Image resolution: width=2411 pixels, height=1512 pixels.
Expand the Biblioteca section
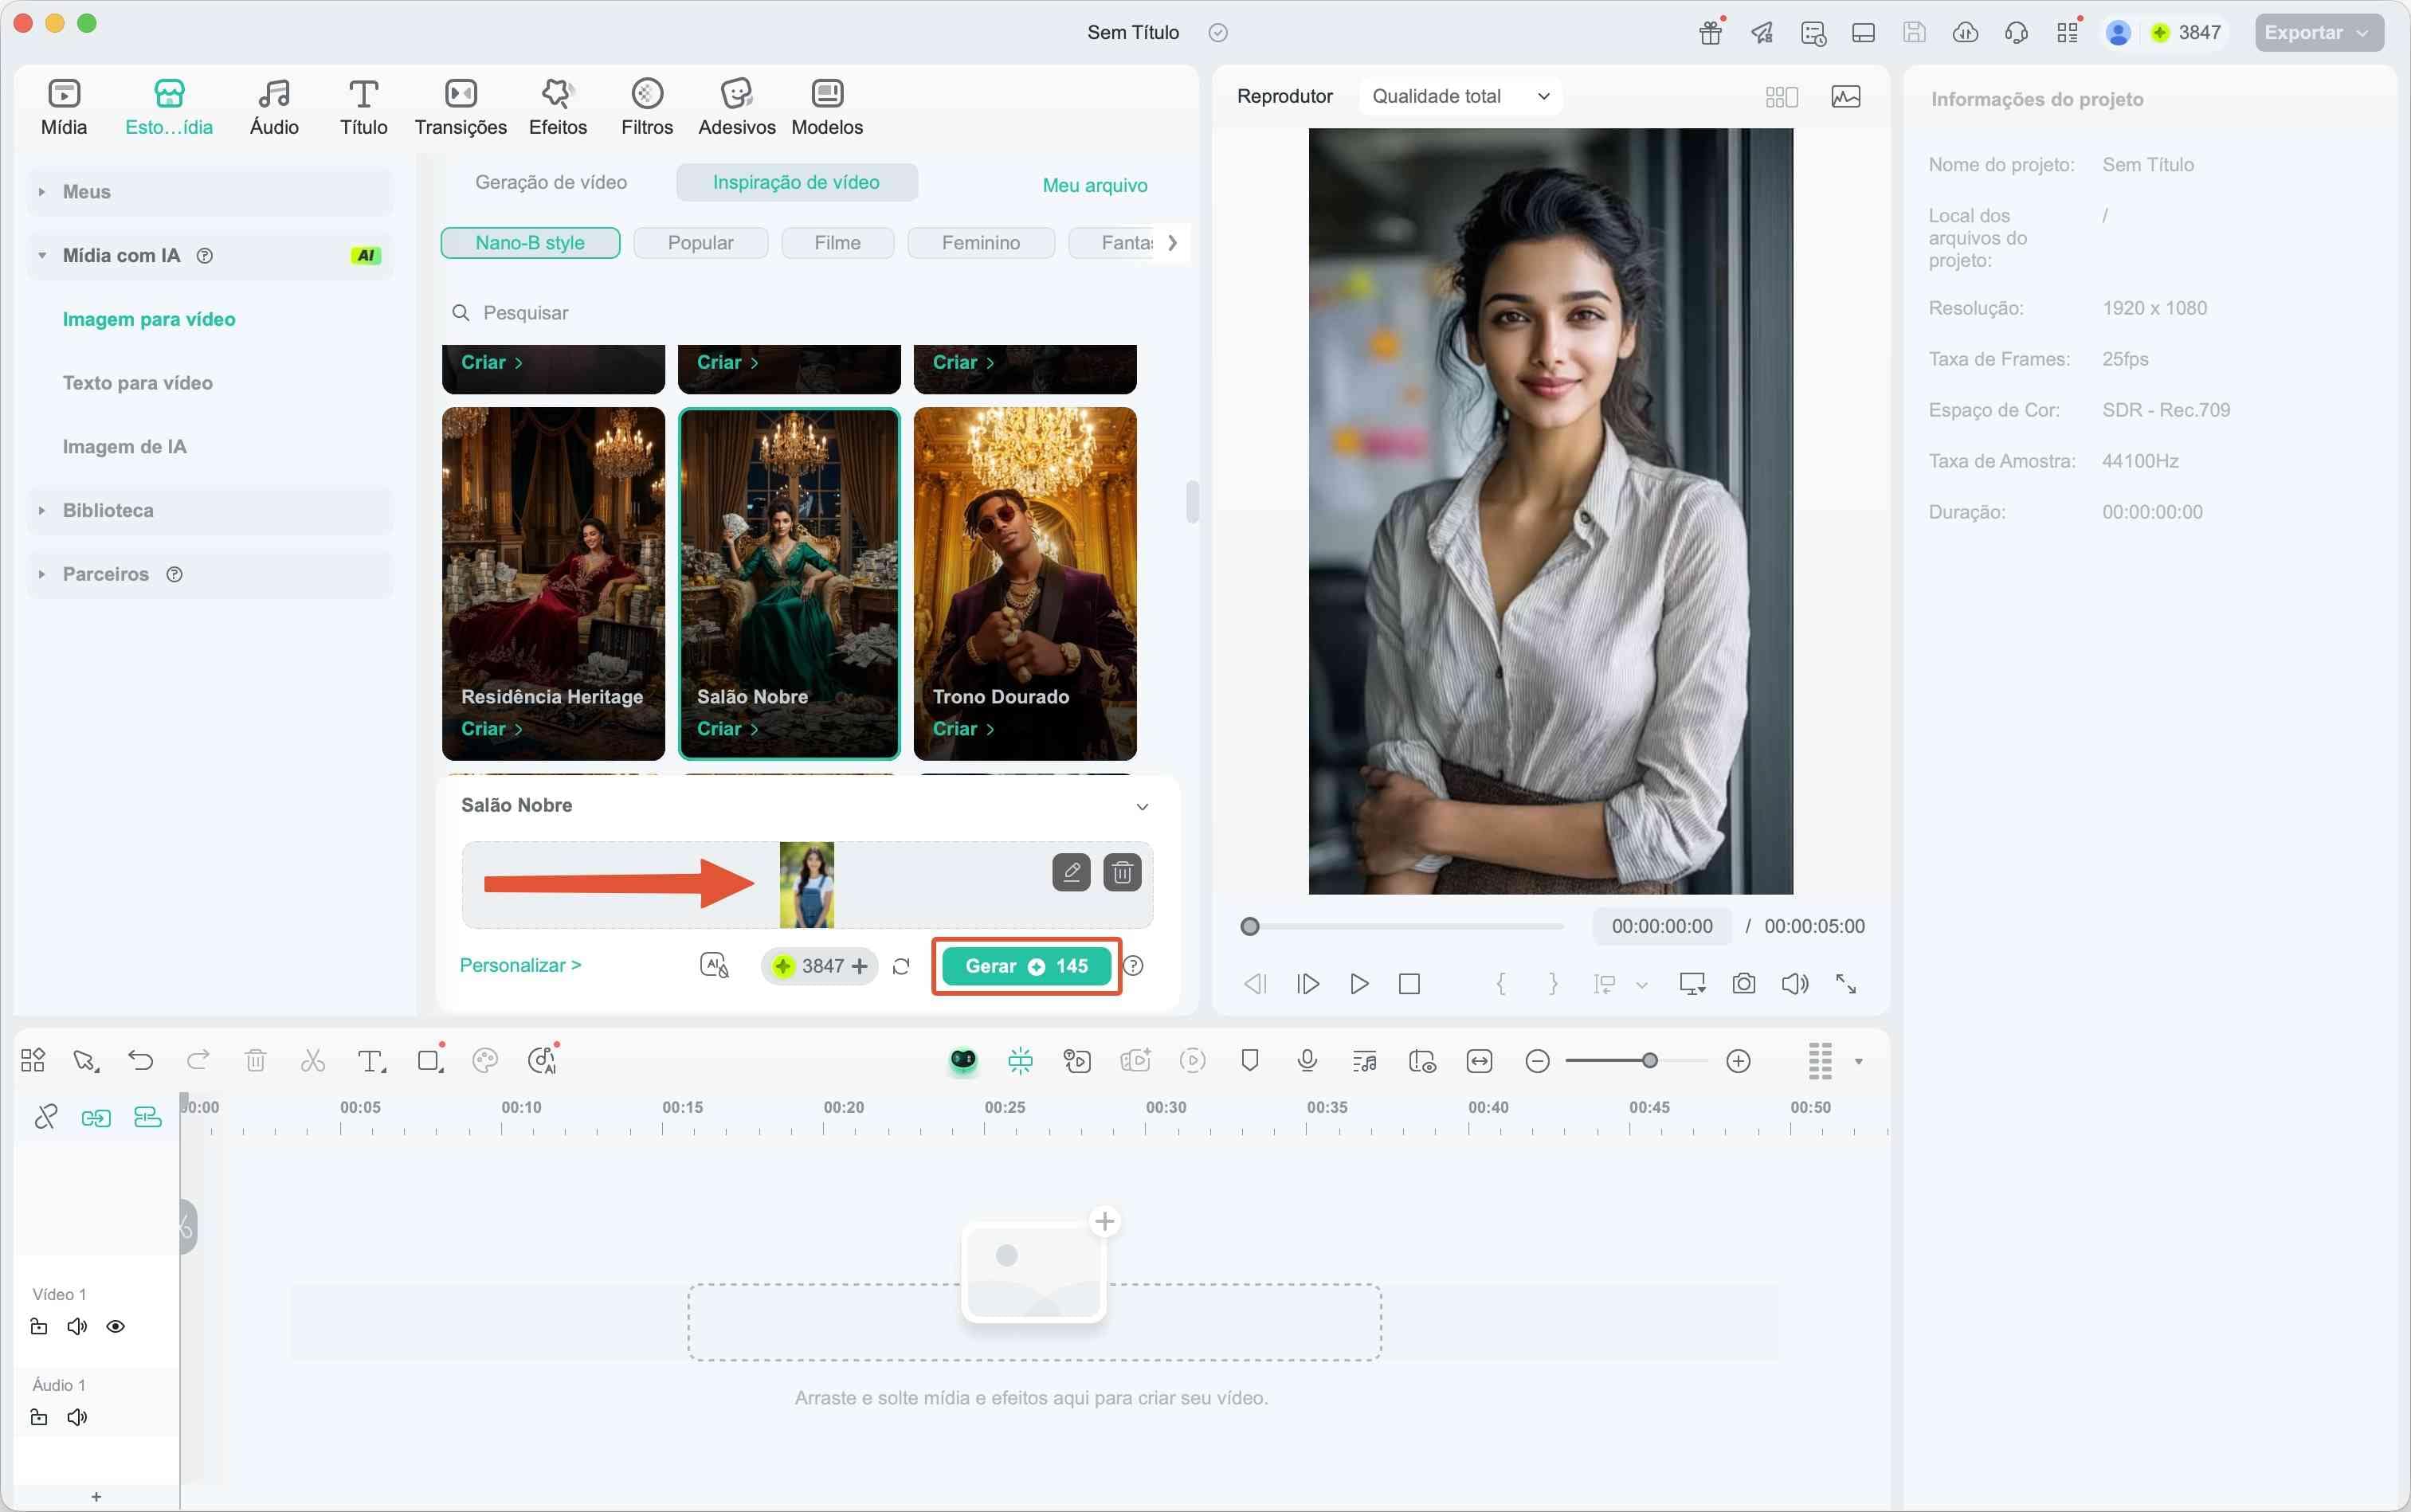pyautogui.click(x=108, y=511)
